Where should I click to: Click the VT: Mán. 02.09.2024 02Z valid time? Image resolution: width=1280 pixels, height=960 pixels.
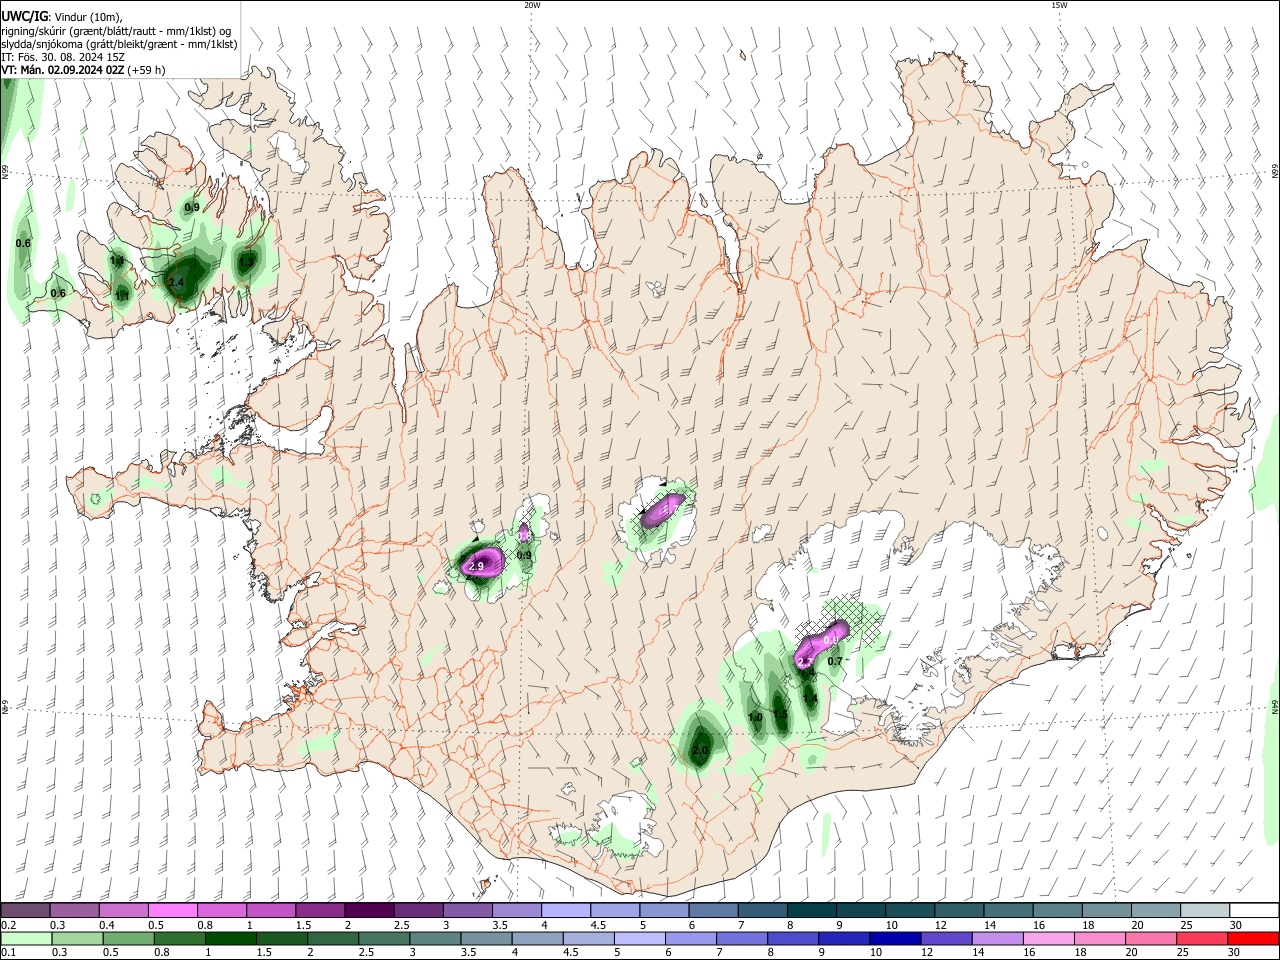coord(83,70)
